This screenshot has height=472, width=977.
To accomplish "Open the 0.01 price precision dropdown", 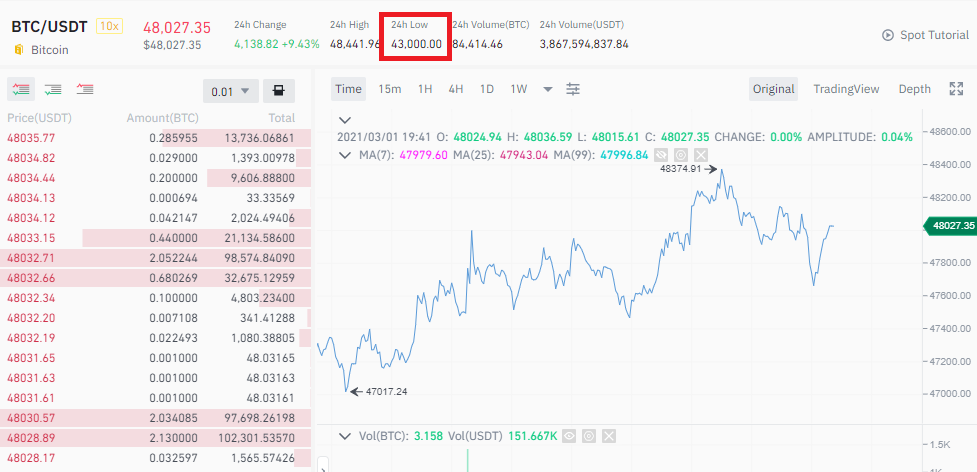I will [x=231, y=91].
